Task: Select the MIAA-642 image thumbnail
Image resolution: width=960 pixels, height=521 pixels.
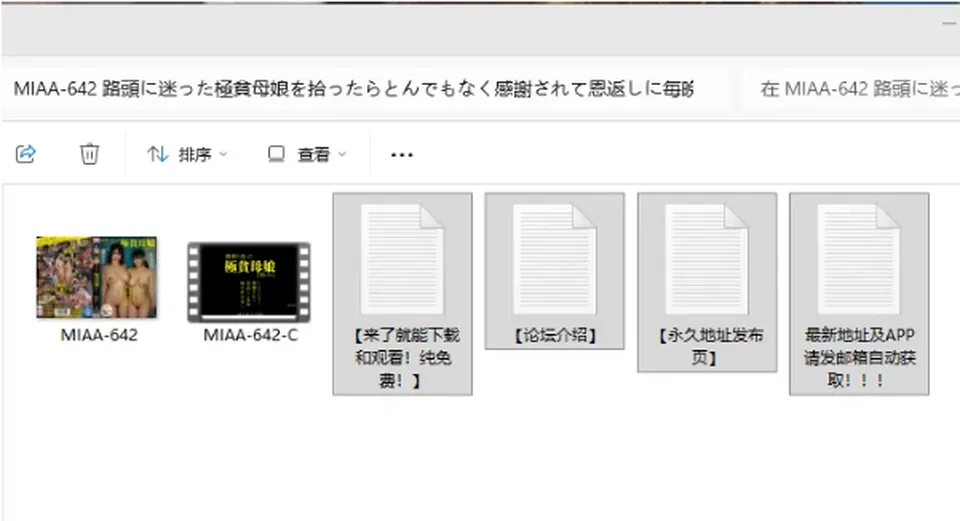Action: tap(97, 277)
